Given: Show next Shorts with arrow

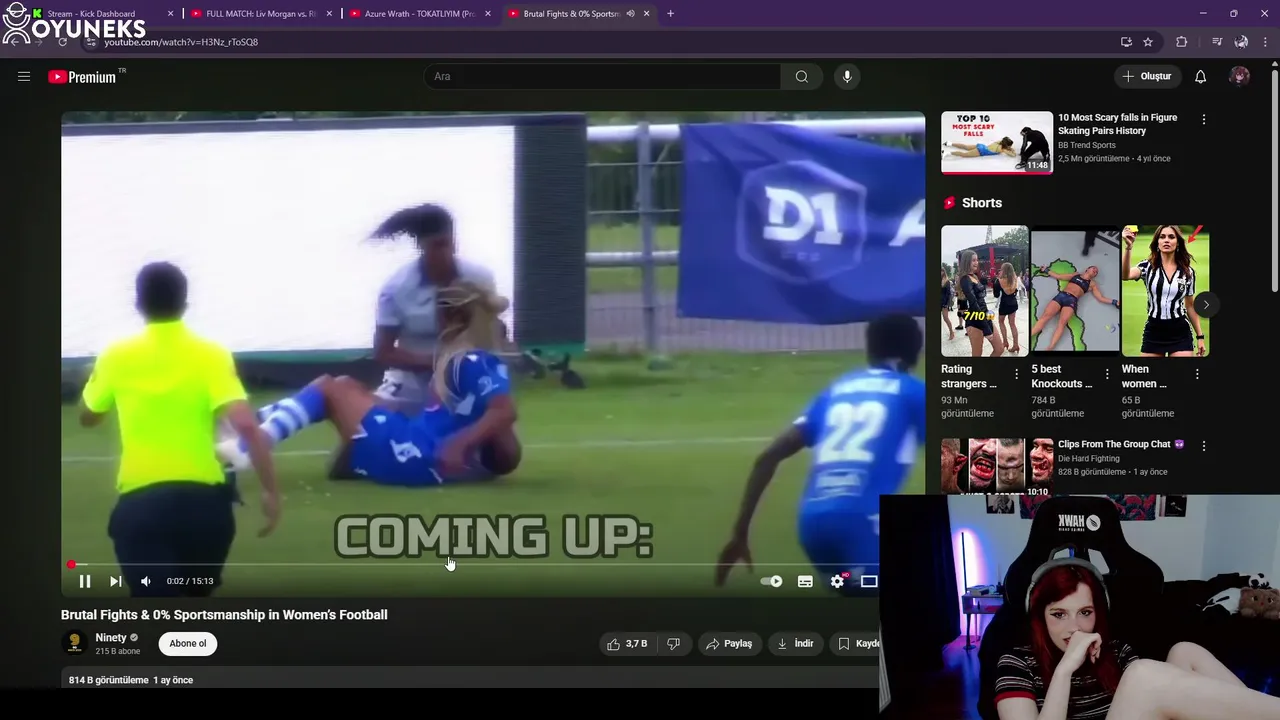Looking at the screenshot, I should coord(1206,304).
